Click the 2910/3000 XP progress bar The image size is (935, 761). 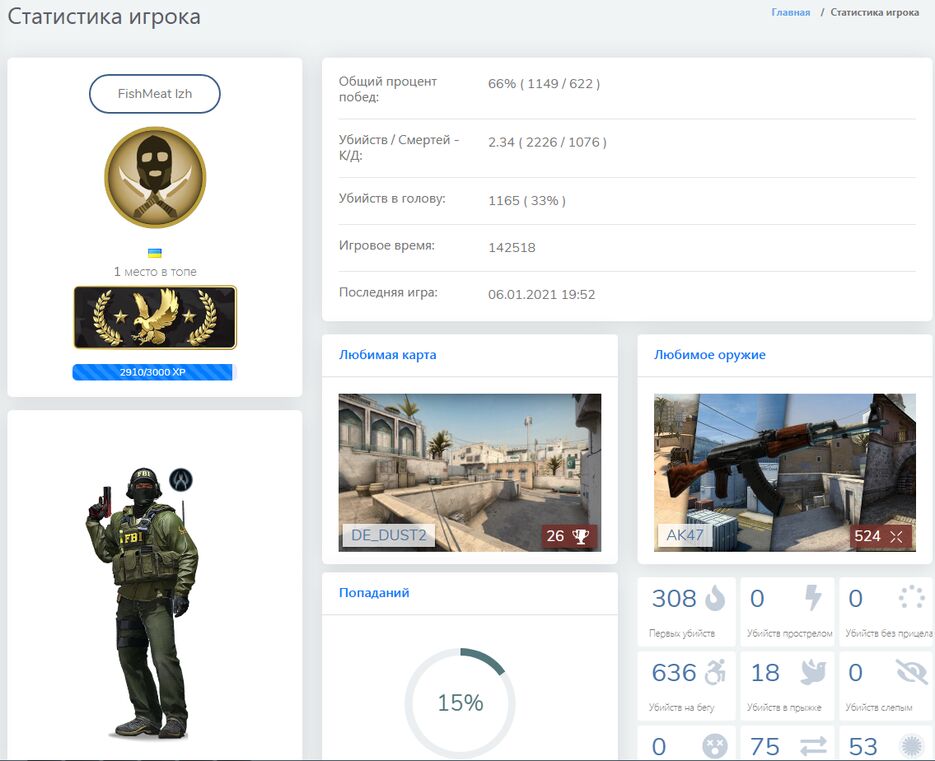[x=154, y=372]
